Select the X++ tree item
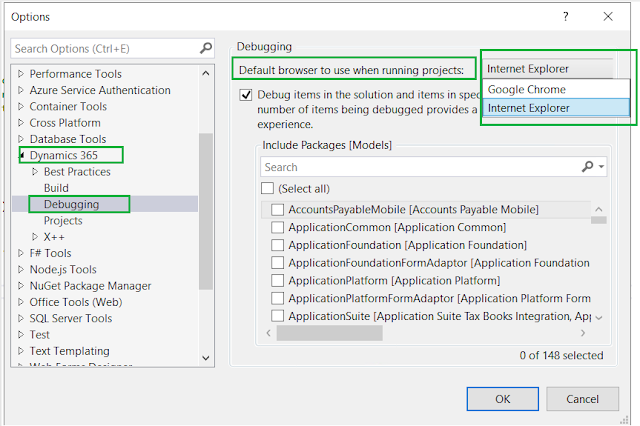Image resolution: width=640 pixels, height=426 pixels. tap(54, 237)
